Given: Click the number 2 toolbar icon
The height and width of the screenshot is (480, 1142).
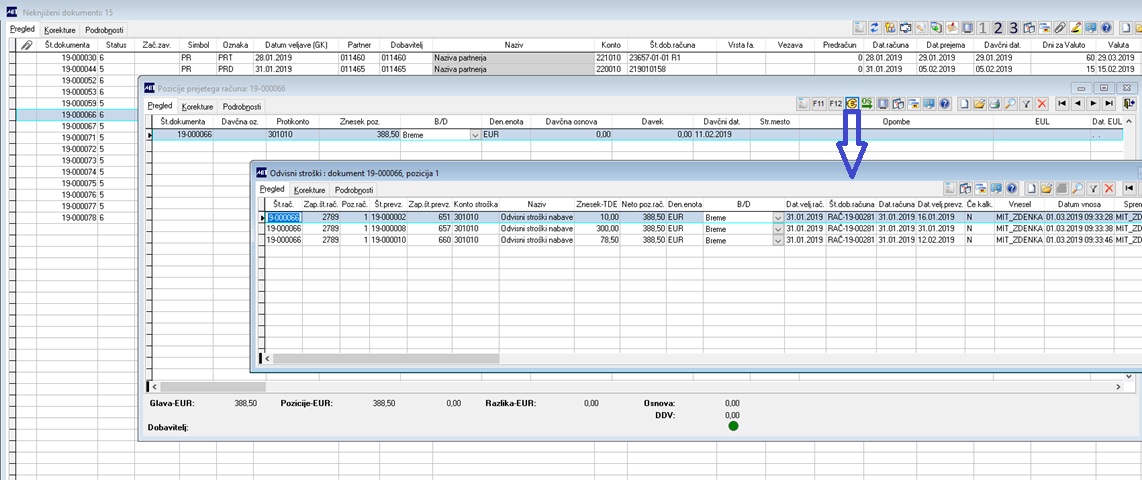Looking at the screenshot, I should 998,28.
